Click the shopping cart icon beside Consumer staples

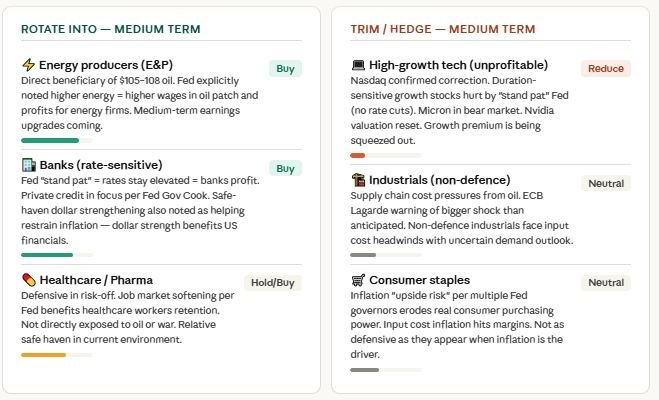pyautogui.click(x=358, y=280)
